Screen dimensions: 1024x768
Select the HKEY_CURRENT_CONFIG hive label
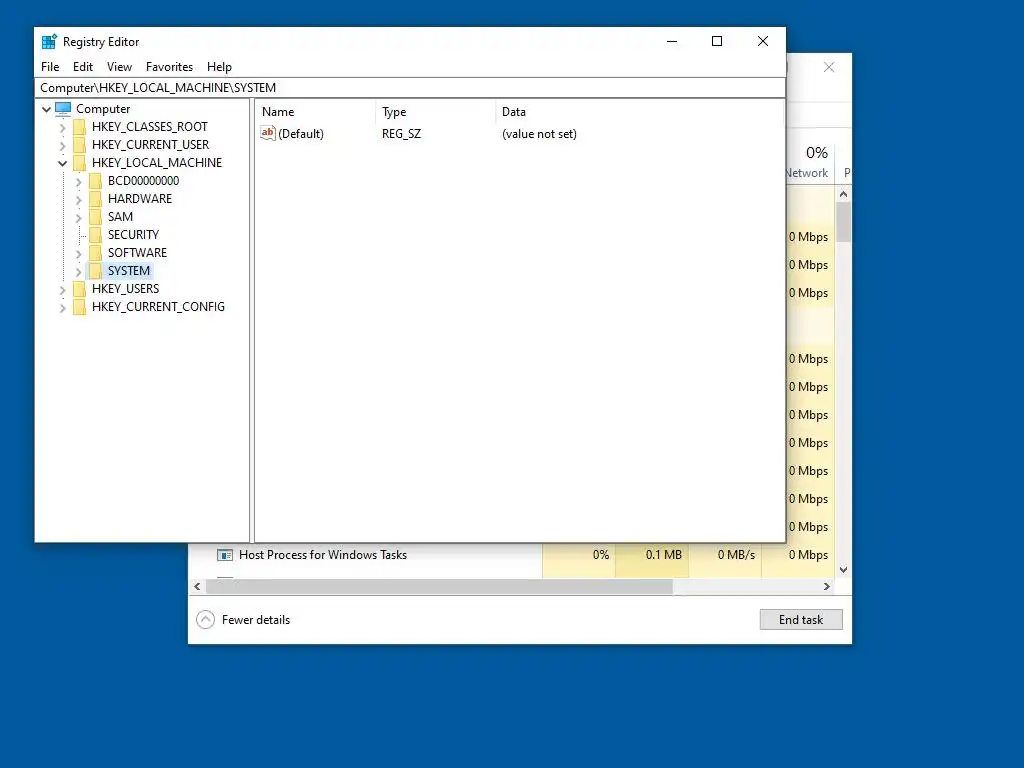tap(158, 307)
